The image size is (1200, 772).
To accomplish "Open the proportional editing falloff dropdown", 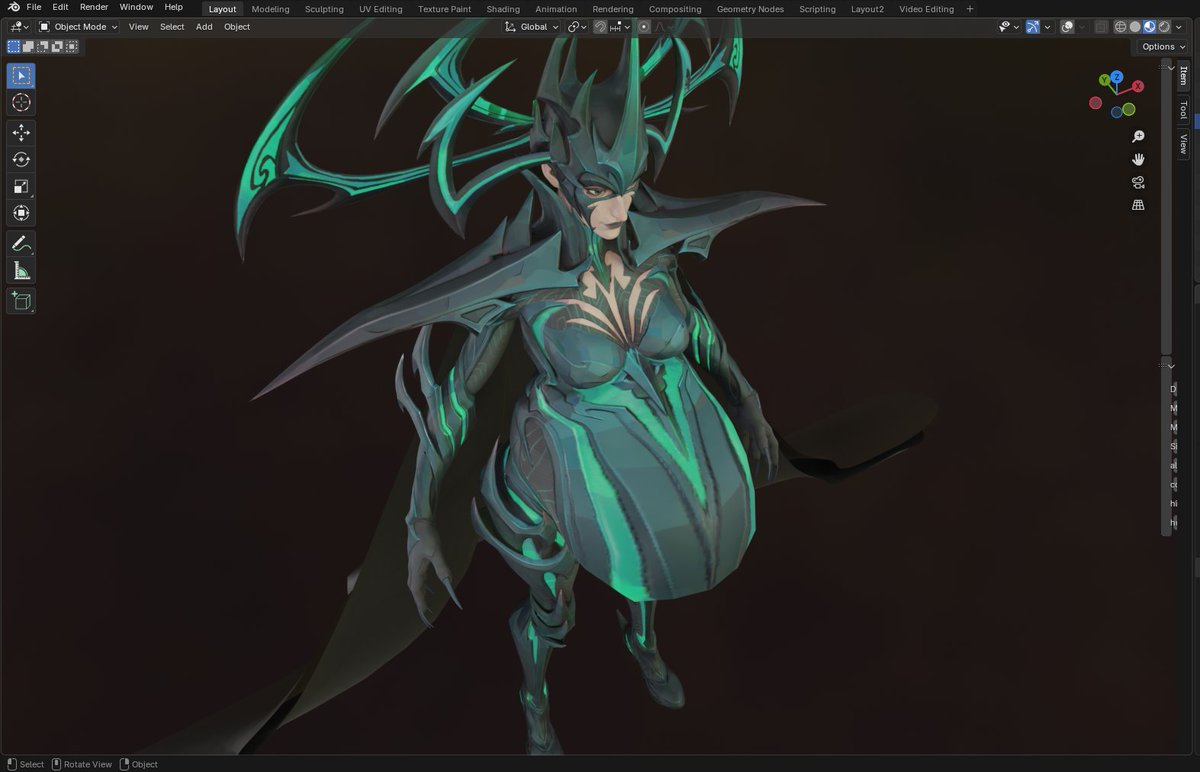I will click(x=664, y=27).
